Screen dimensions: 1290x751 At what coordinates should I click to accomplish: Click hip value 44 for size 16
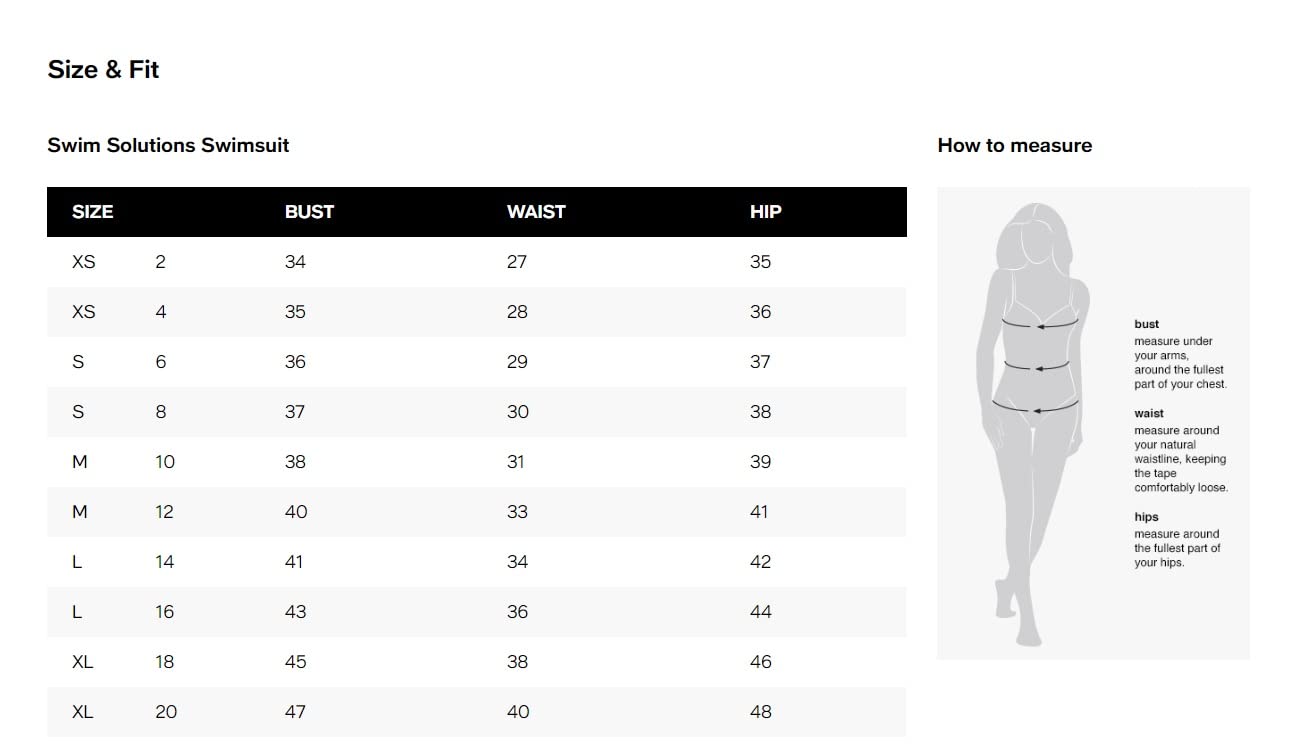point(761,612)
